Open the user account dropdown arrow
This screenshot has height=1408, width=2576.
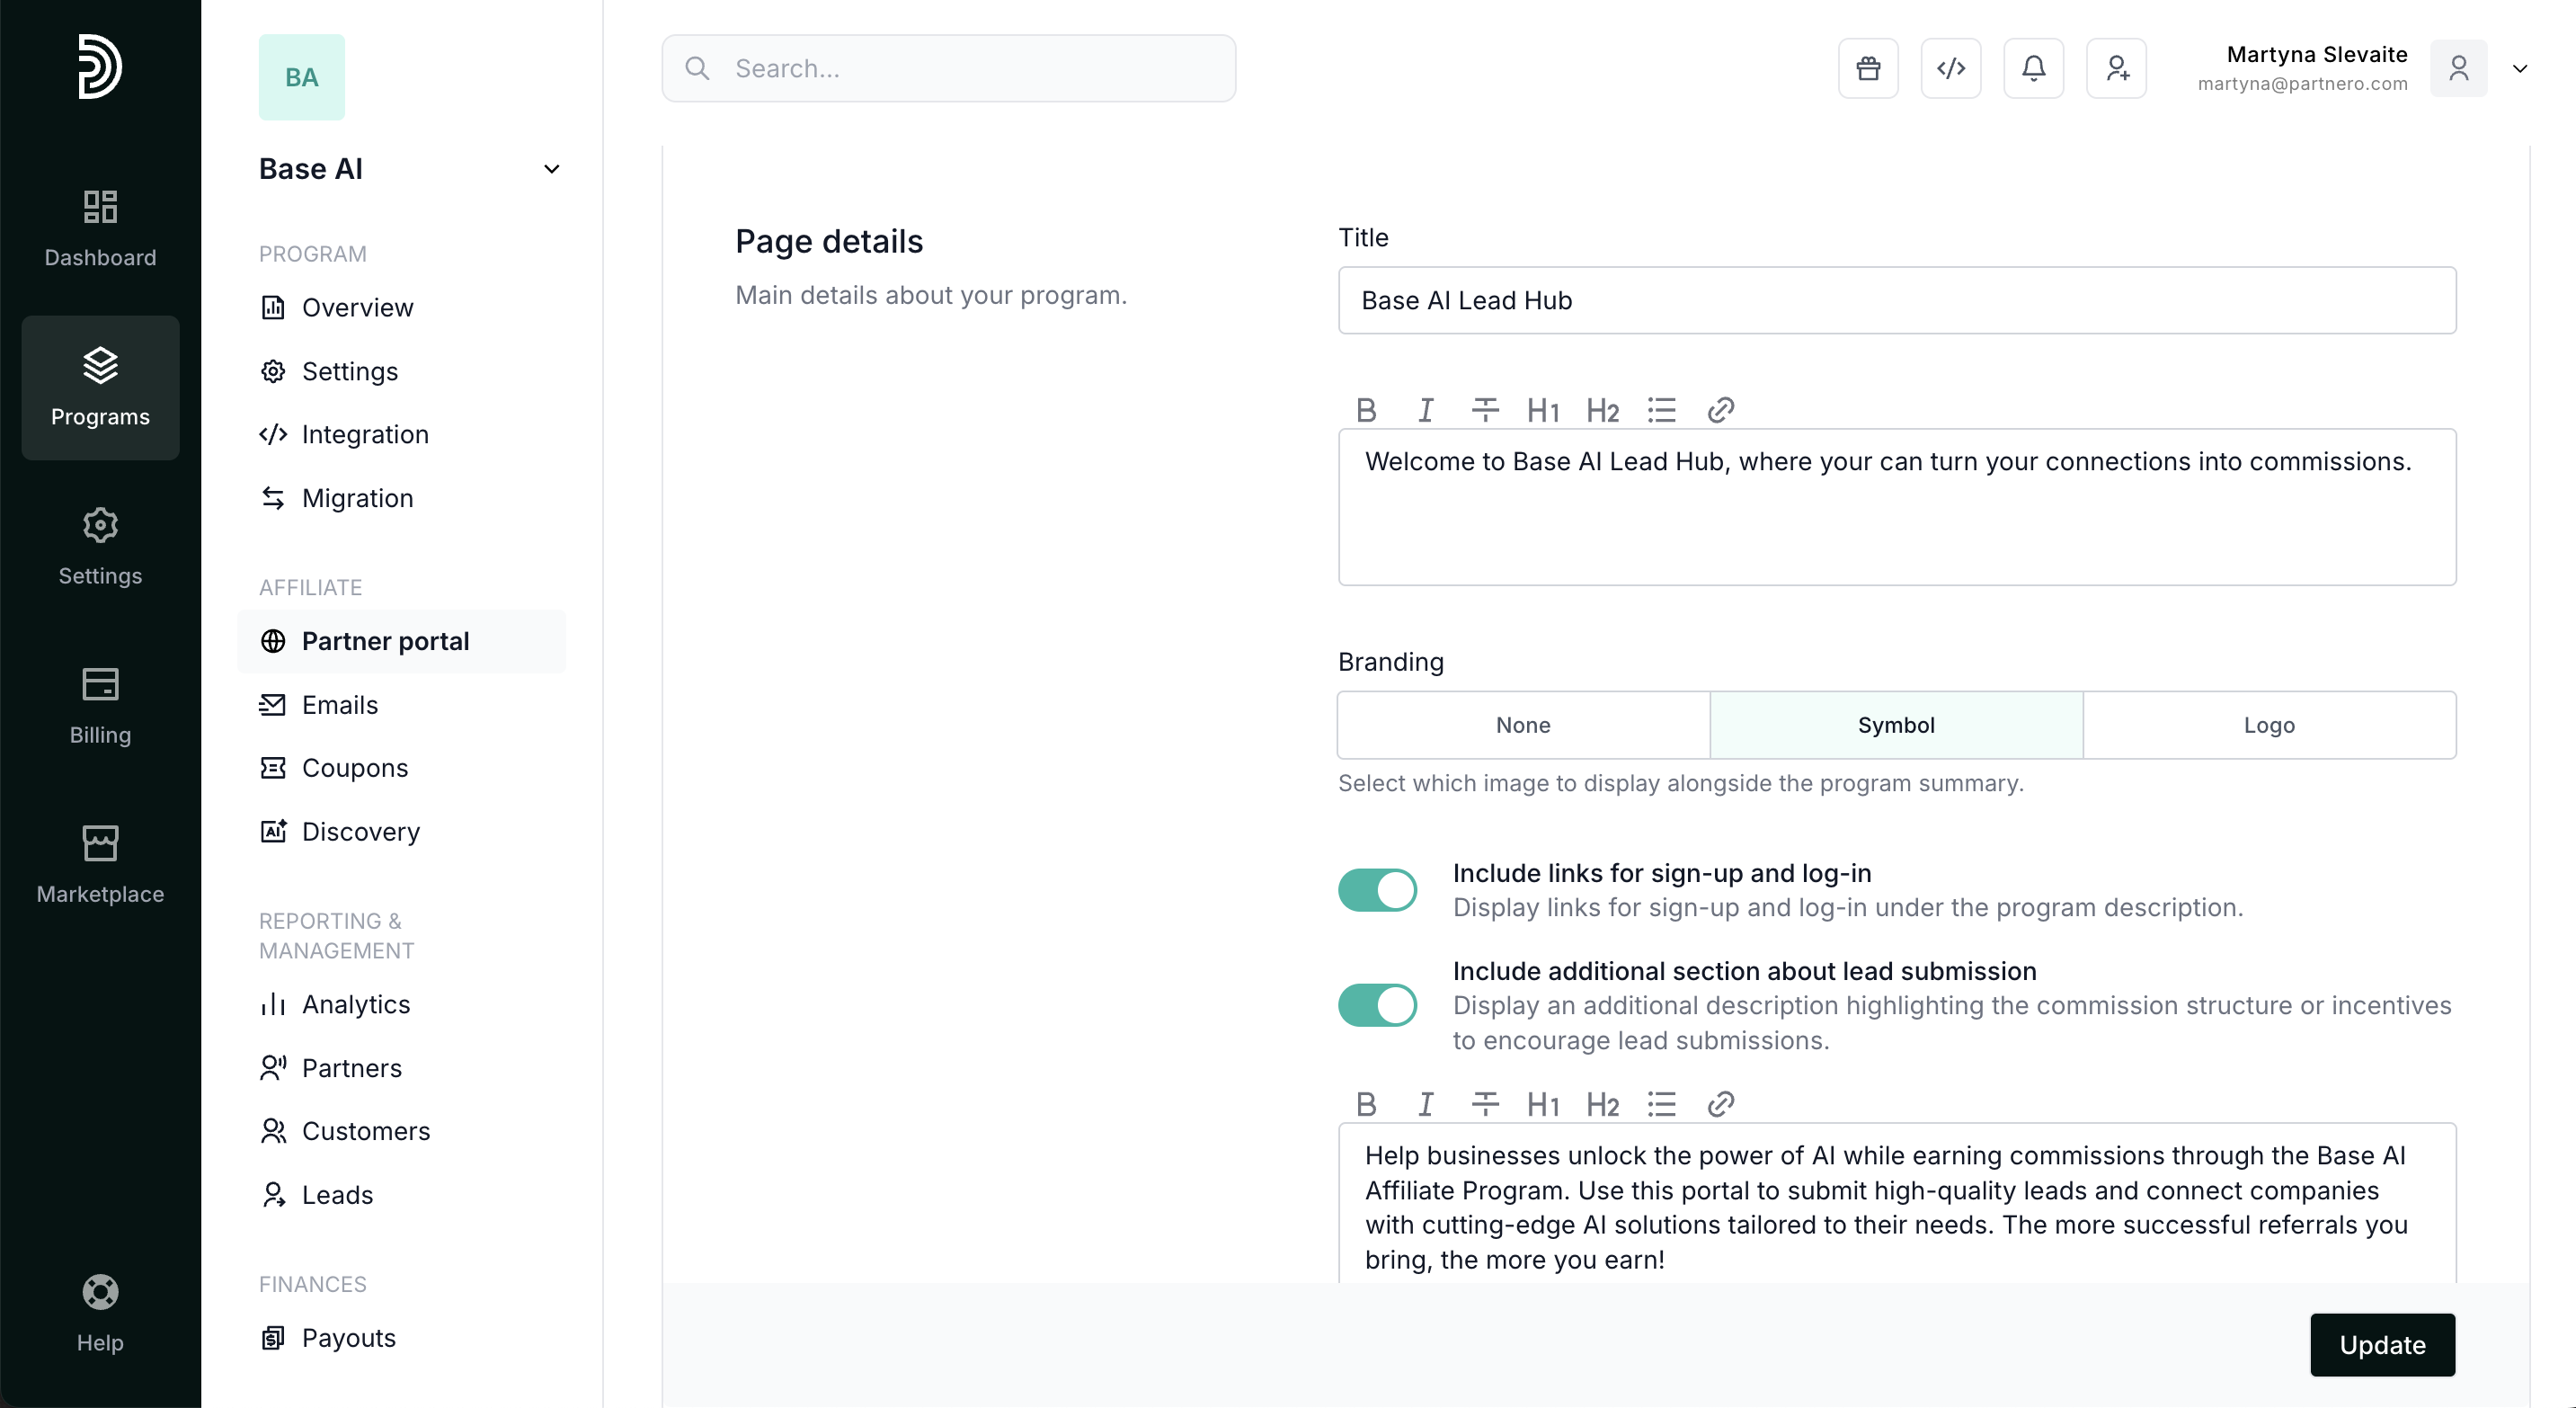(2520, 69)
